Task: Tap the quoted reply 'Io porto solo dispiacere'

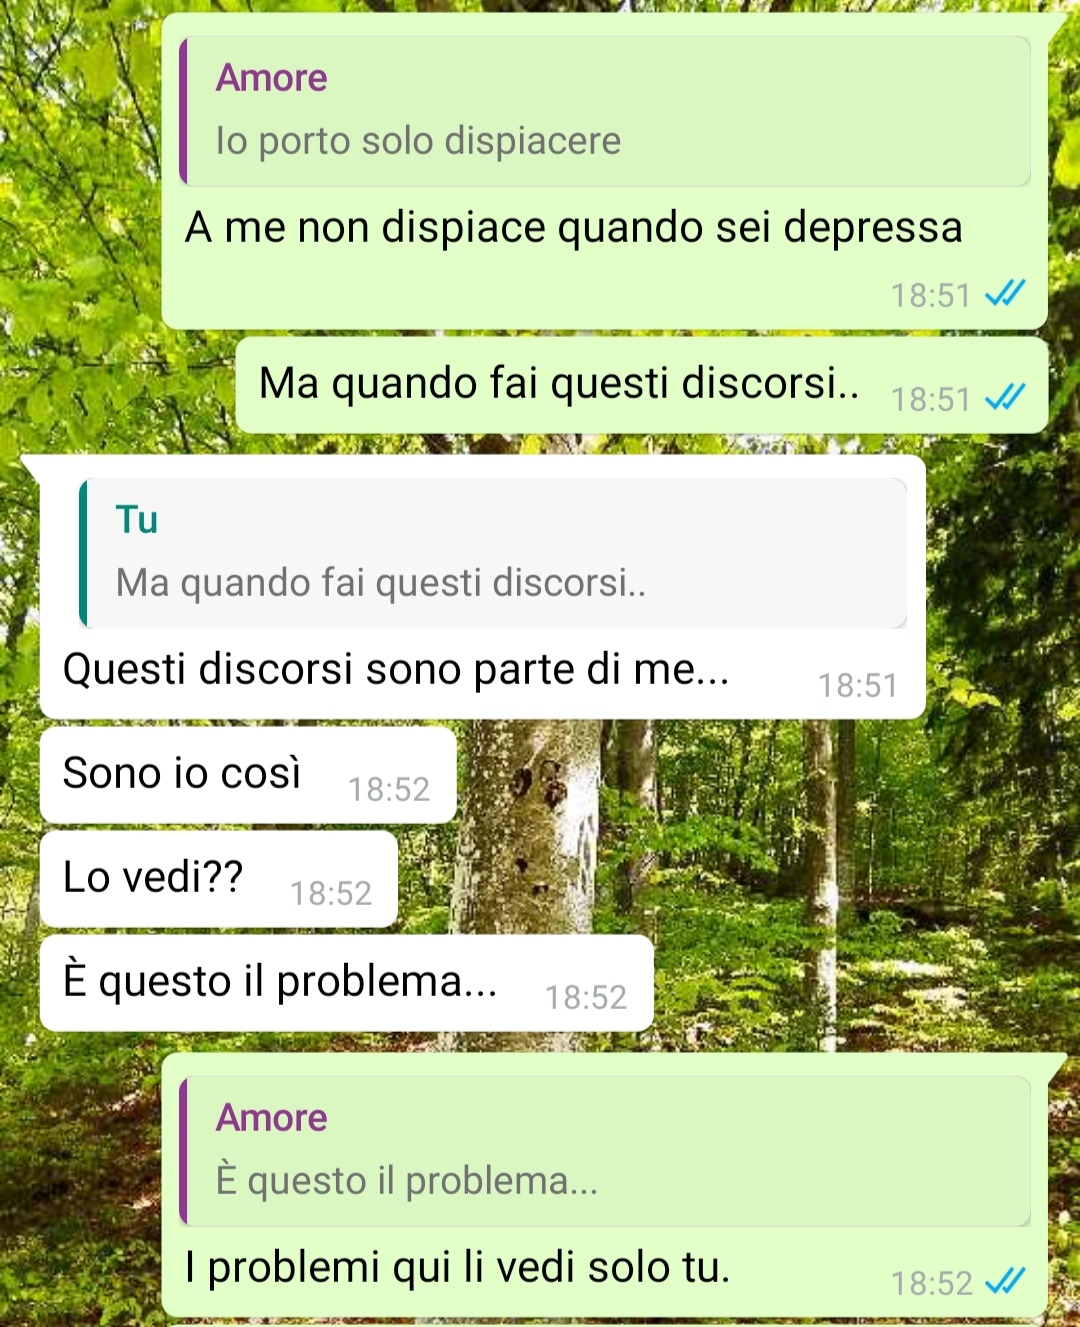Action: pyautogui.click(x=605, y=111)
